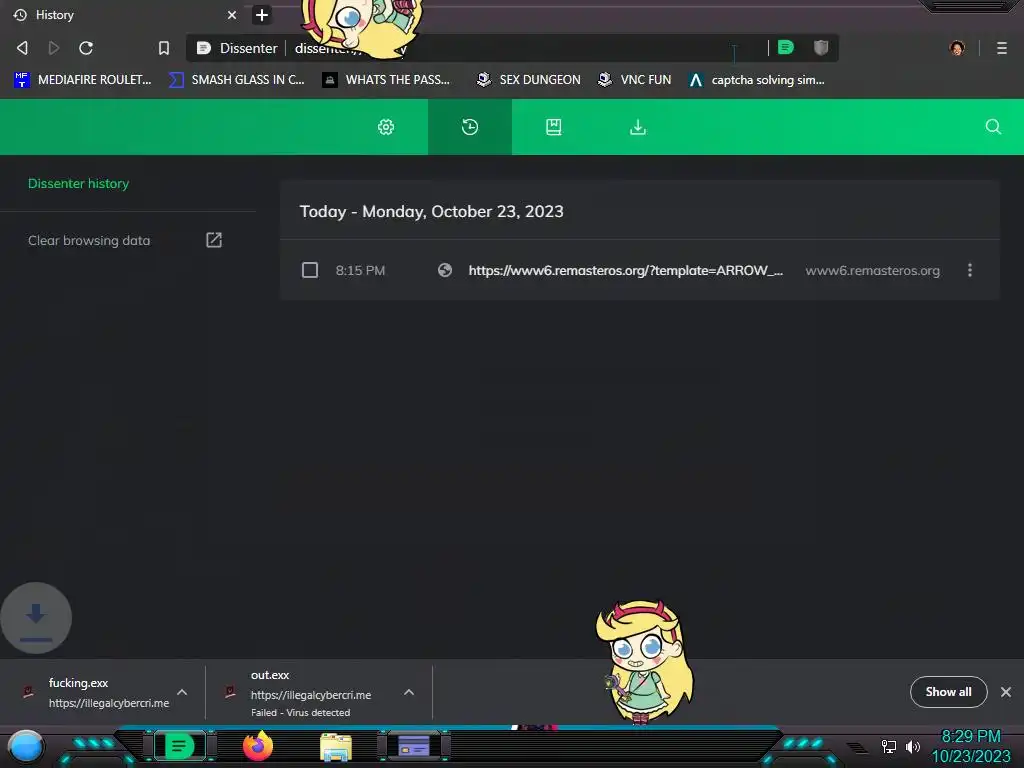
Task: Click the globe favicon of the history entry
Action: pyautogui.click(x=445, y=270)
